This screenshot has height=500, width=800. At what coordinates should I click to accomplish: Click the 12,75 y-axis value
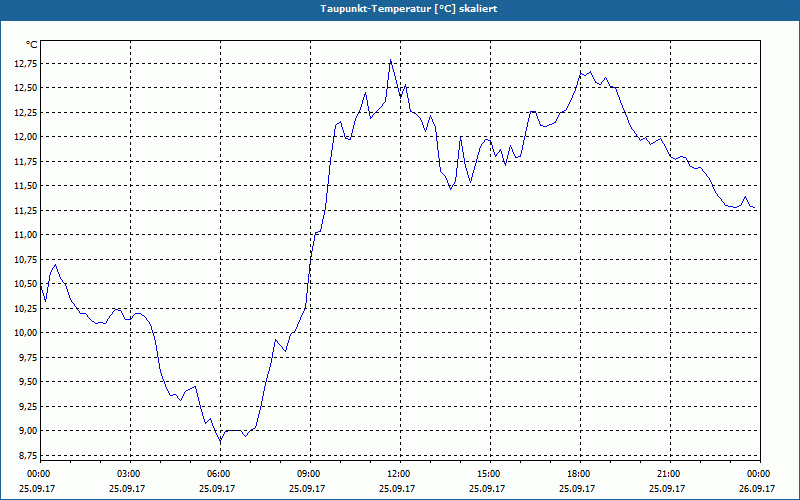click(x=28, y=63)
